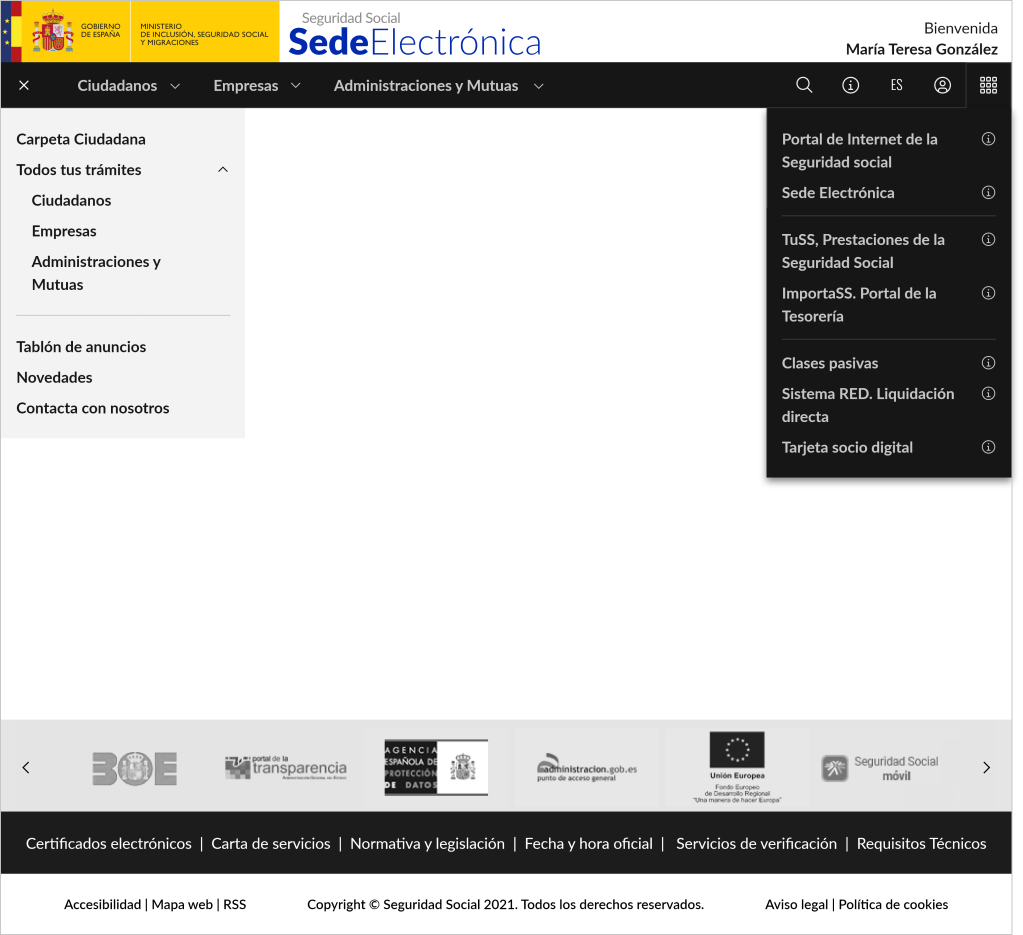Screen dimensions: 1023x935
Task: Select Ciudadanos under Todos tus trámites
Action: [x=71, y=200]
